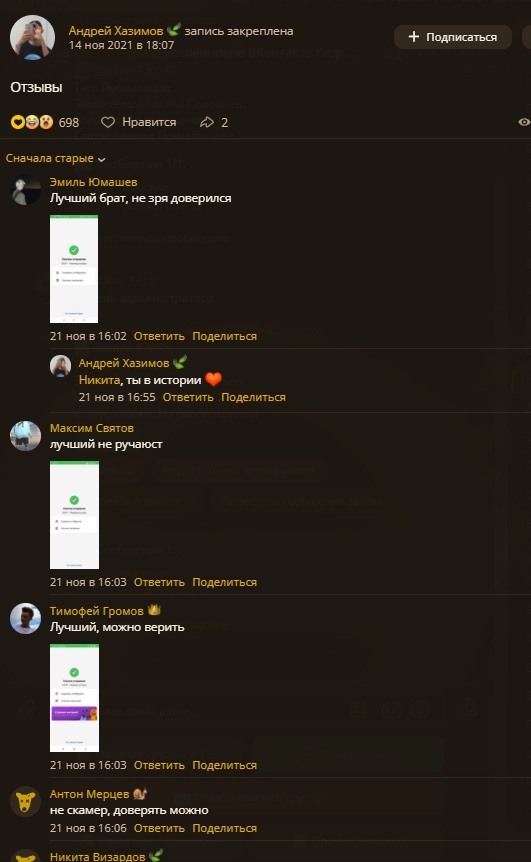Open Андрей Хазимов's post author avatar
Viewport: 531px width, 862px height.
[x=32, y=37]
